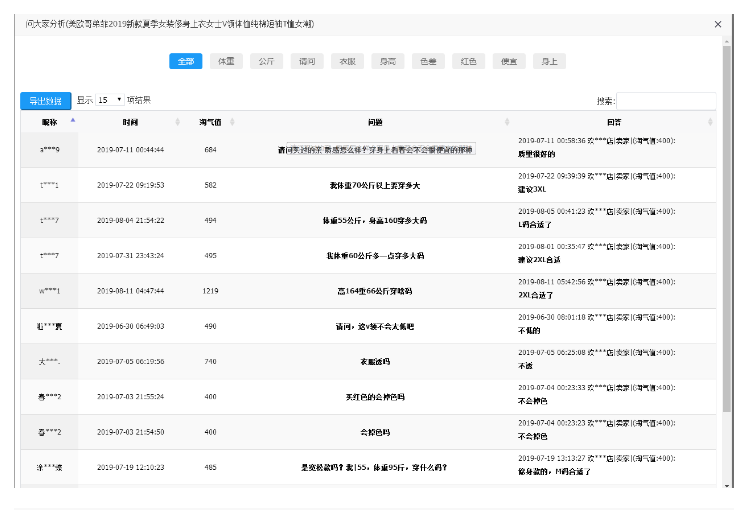749x510 pixels.
Task: Select the 公斤 filter tab
Action: pos(267,61)
